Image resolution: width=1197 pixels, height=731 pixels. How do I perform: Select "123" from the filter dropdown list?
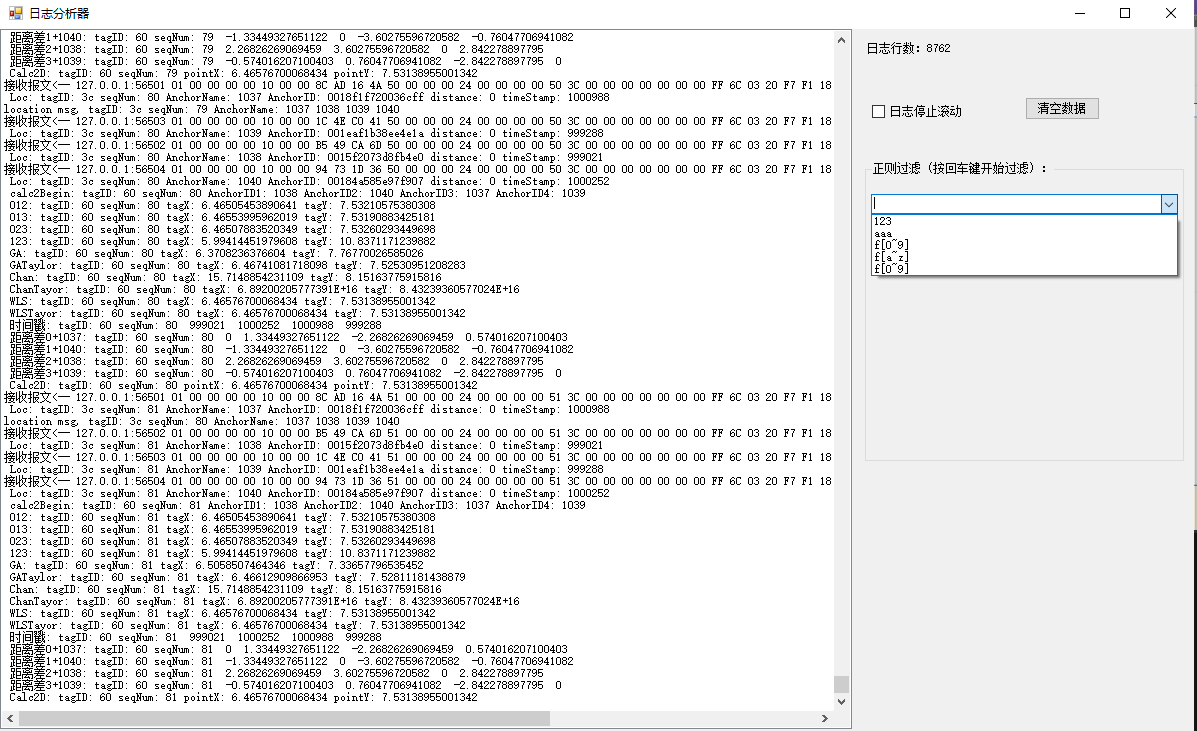point(883,221)
